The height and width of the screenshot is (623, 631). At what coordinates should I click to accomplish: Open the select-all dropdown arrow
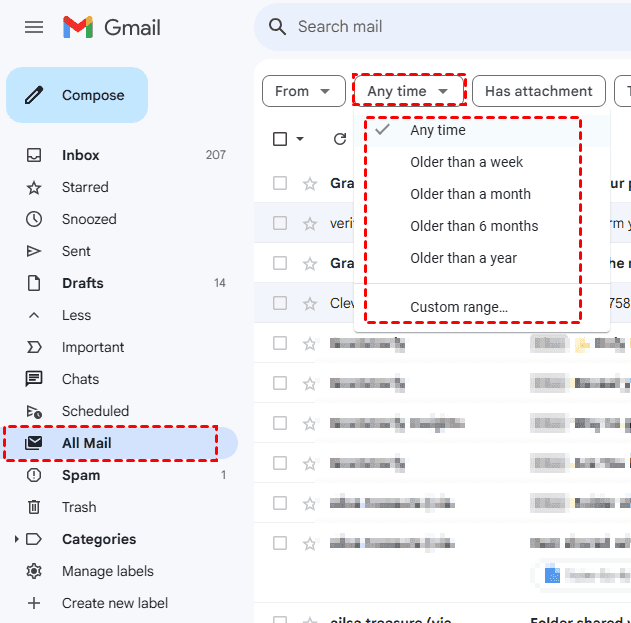[x=300, y=139]
